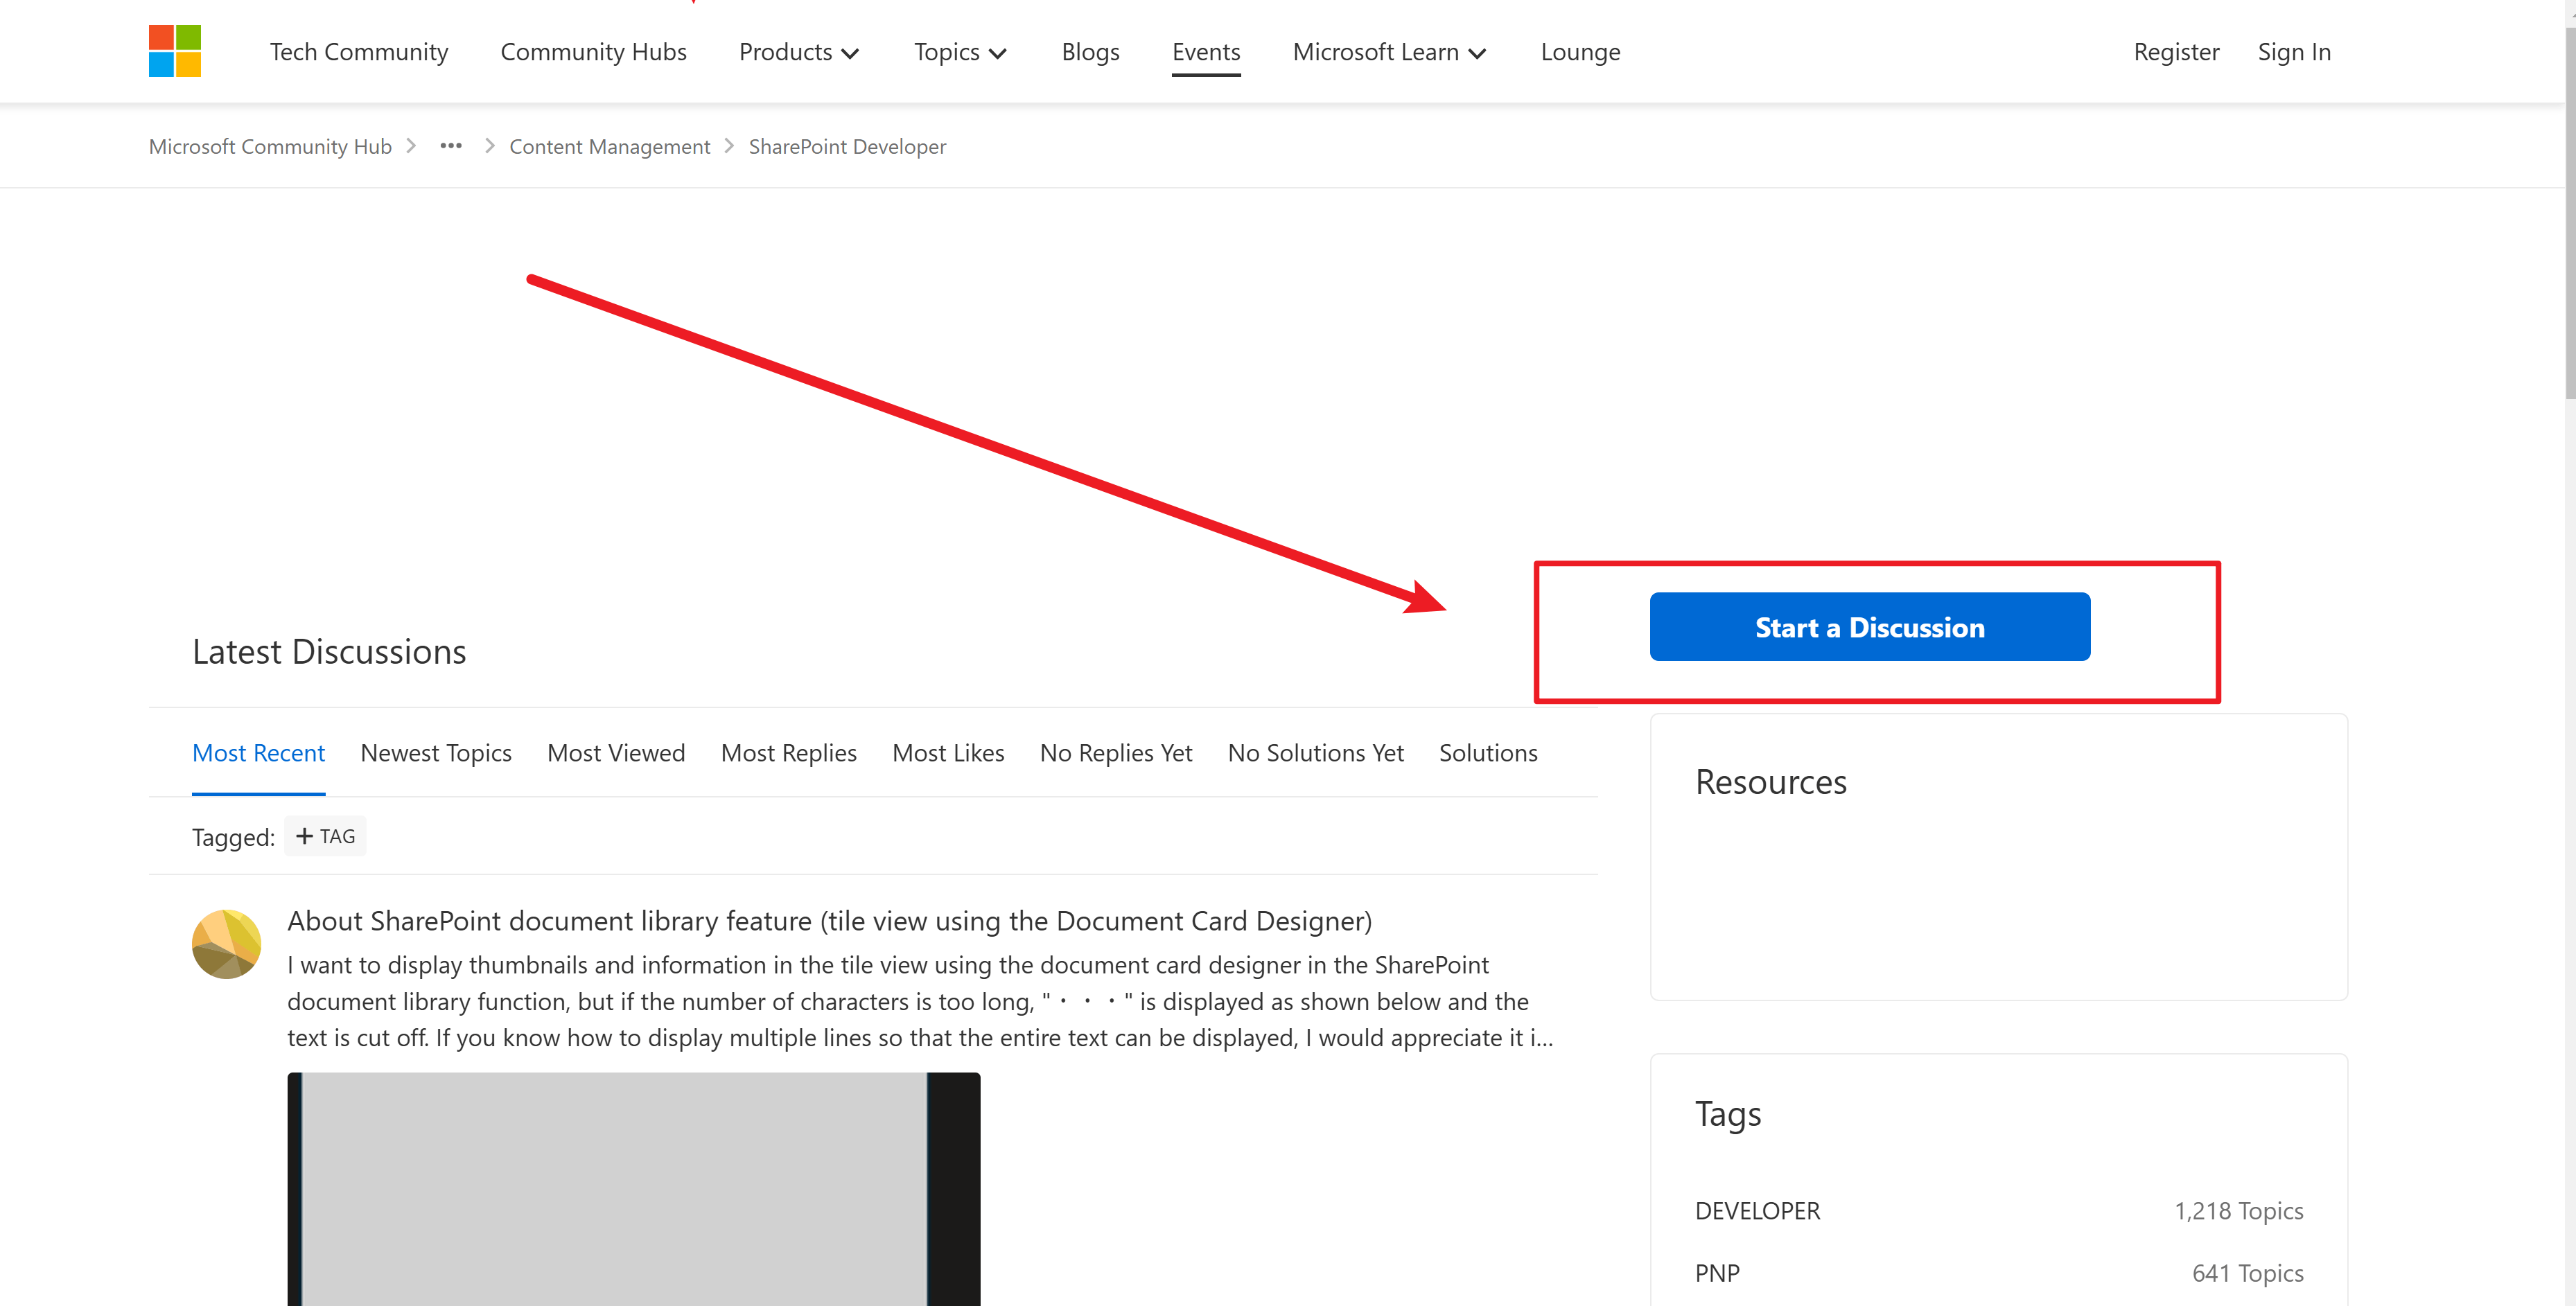Open Content Management breadcrumb

(610, 147)
